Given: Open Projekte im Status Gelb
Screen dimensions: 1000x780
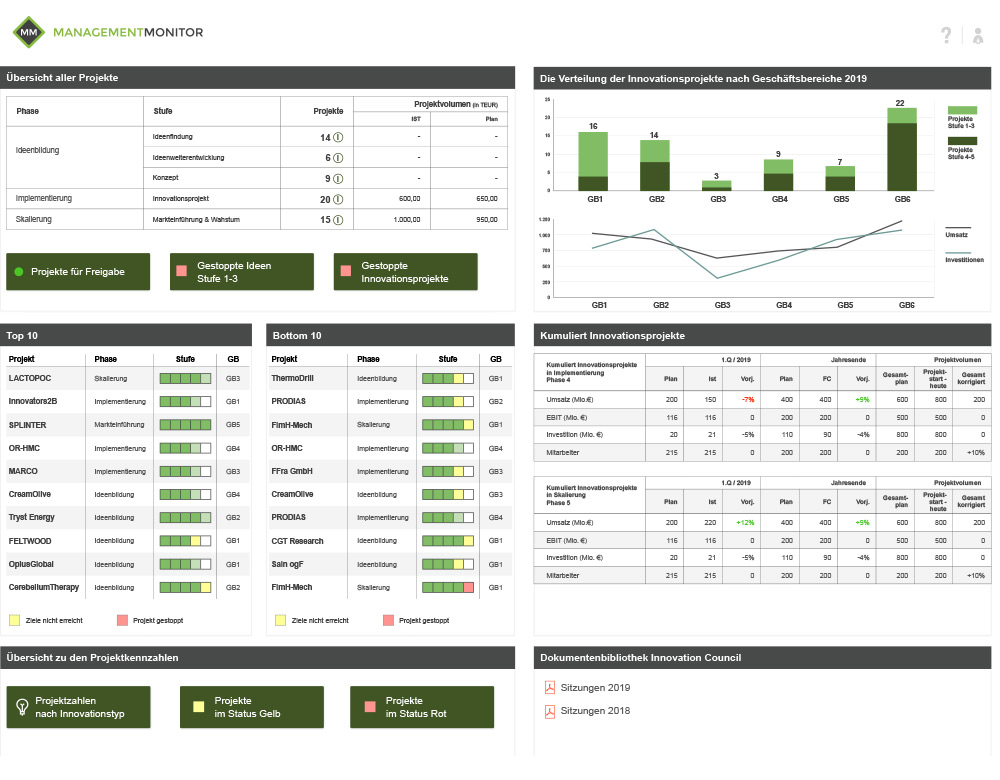Looking at the screenshot, I should [252, 707].
